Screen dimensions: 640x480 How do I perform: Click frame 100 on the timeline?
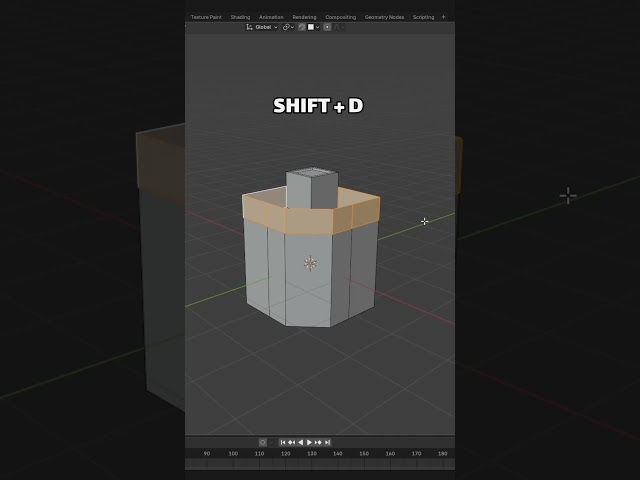point(233,453)
